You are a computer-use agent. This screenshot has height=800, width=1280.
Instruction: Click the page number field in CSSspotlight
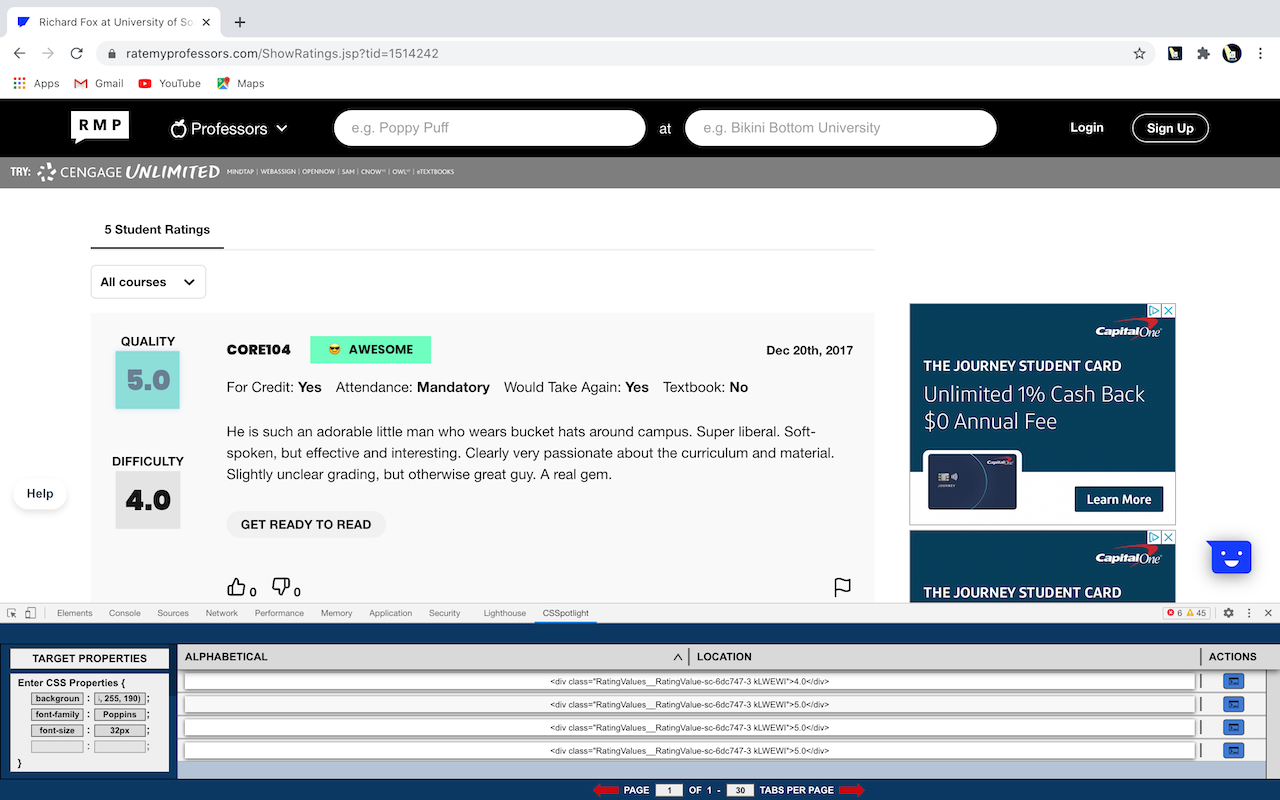pyautogui.click(x=669, y=790)
